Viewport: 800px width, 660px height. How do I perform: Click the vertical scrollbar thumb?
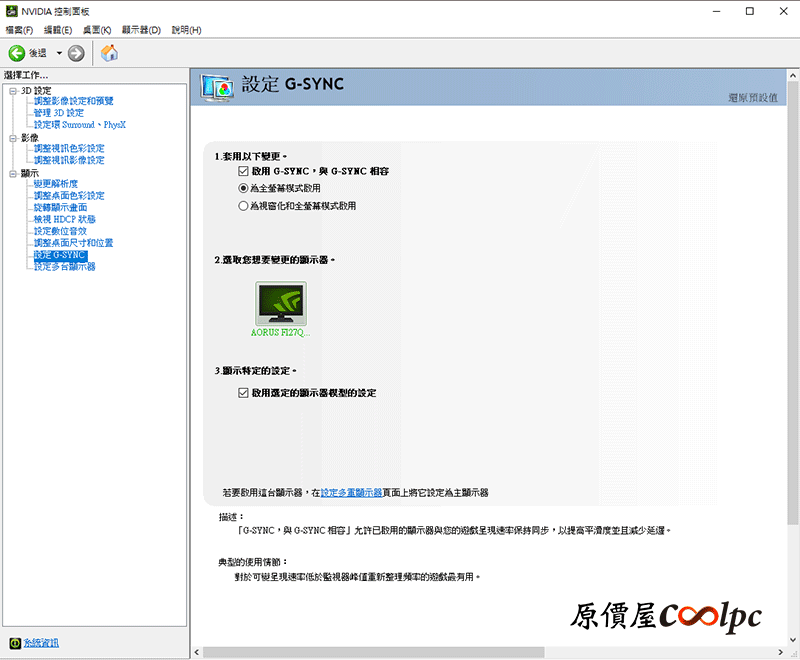[792, 304]
